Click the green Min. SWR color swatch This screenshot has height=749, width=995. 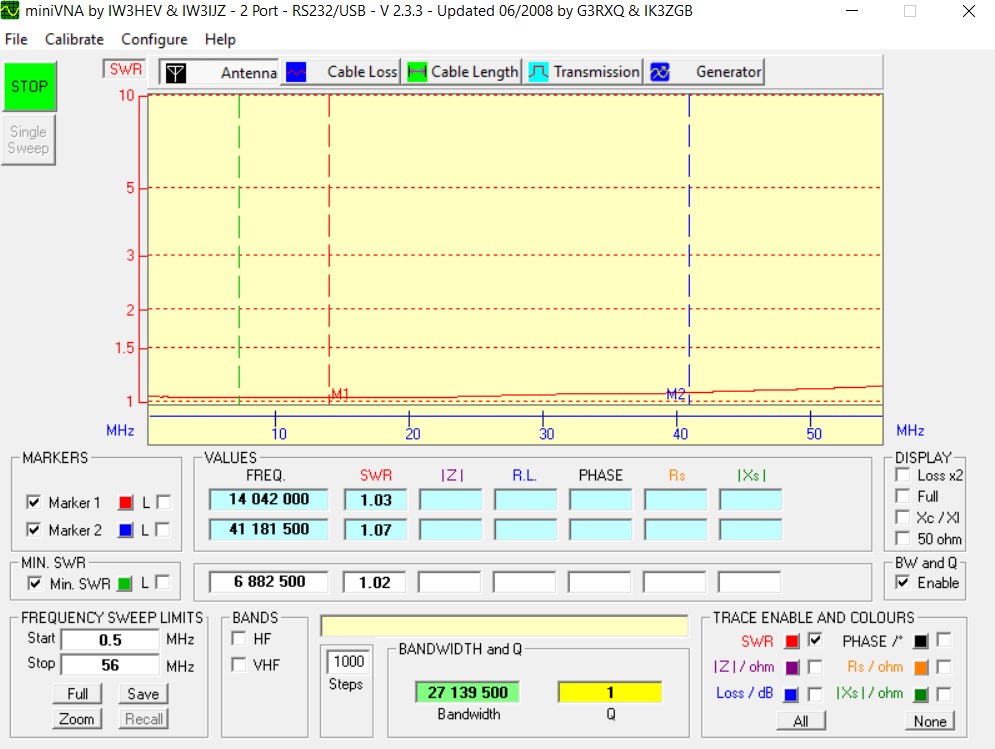pyautogui.click(x=126, y=582)
